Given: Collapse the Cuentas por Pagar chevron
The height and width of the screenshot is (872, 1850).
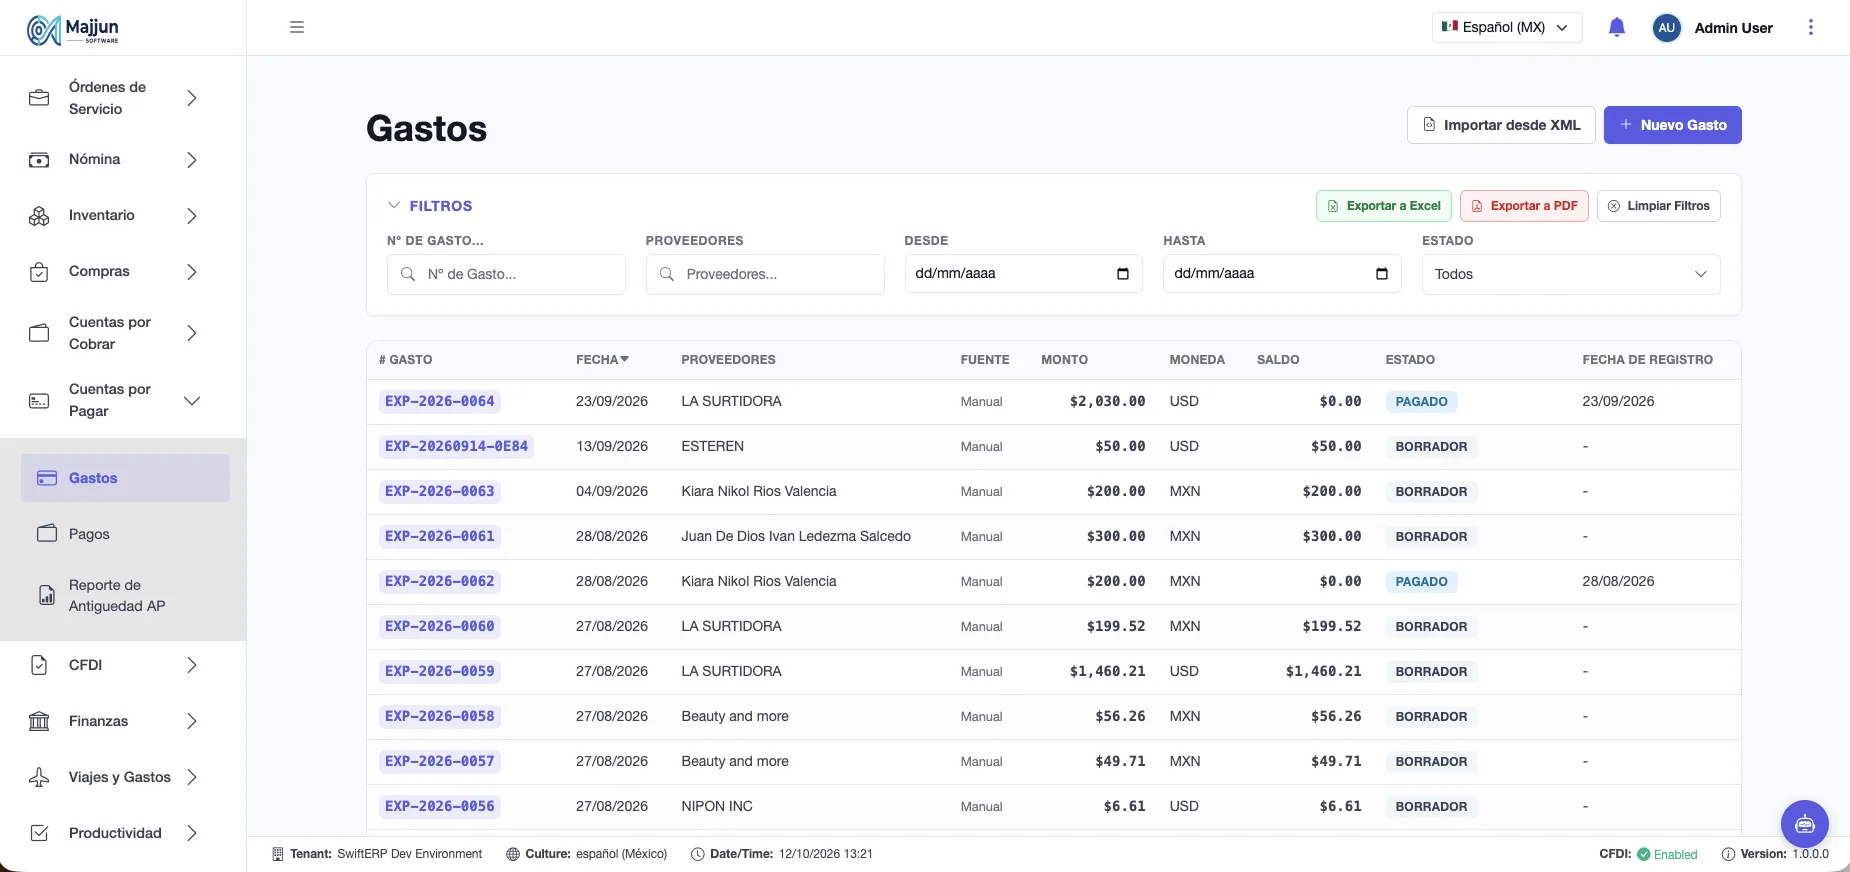Looking at the screenshot, I should (x=192, y=401).
